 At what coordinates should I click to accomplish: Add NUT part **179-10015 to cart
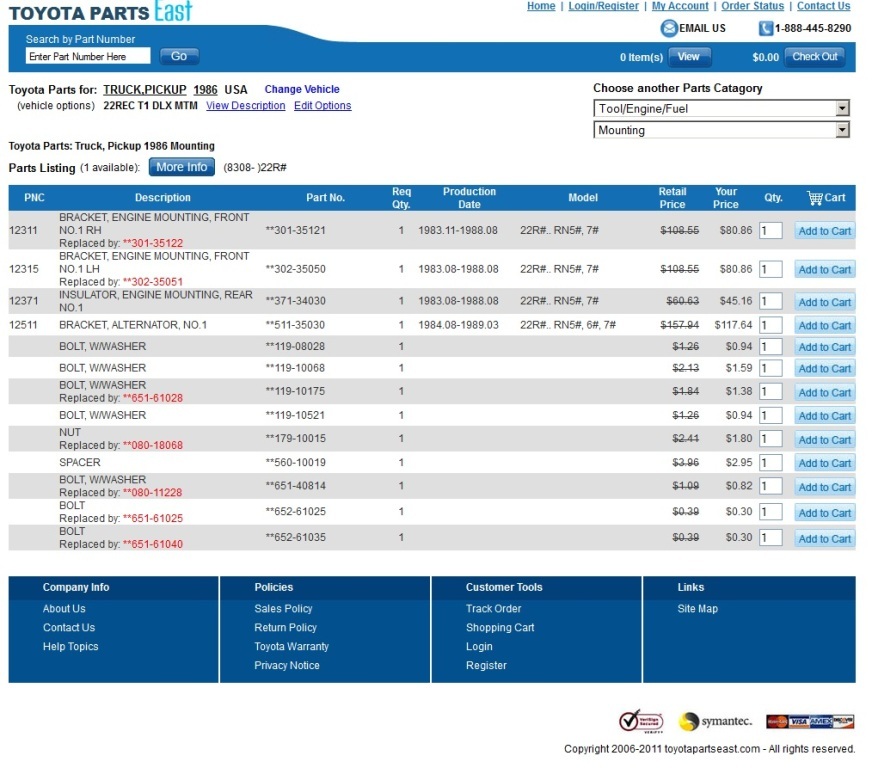click(825, 439)
